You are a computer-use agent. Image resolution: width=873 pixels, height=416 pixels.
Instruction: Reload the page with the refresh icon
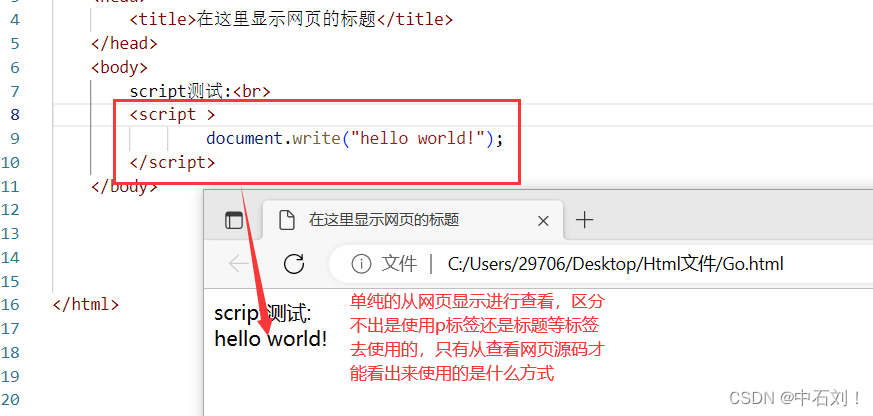click(x=294, y=263)
